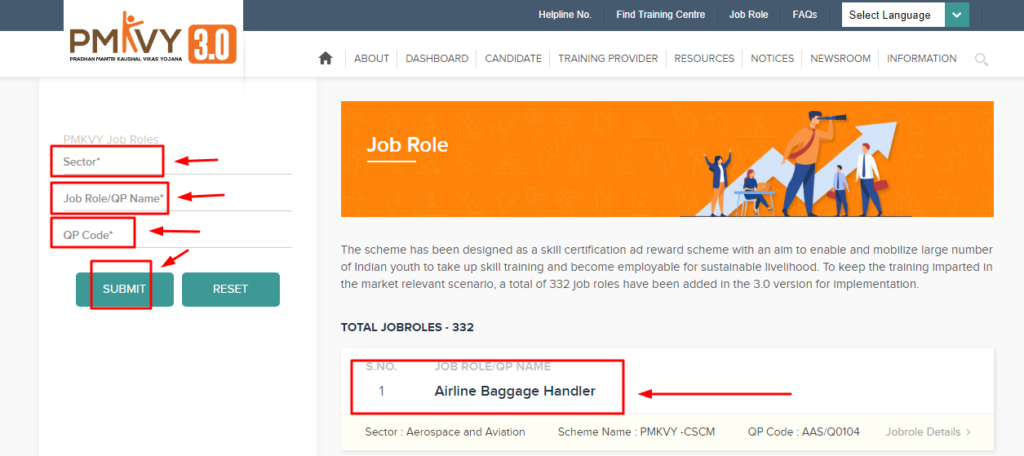The image size is (1024, 456).
Task: Click the home icon in navigation
Action: (x=325, y=59)
